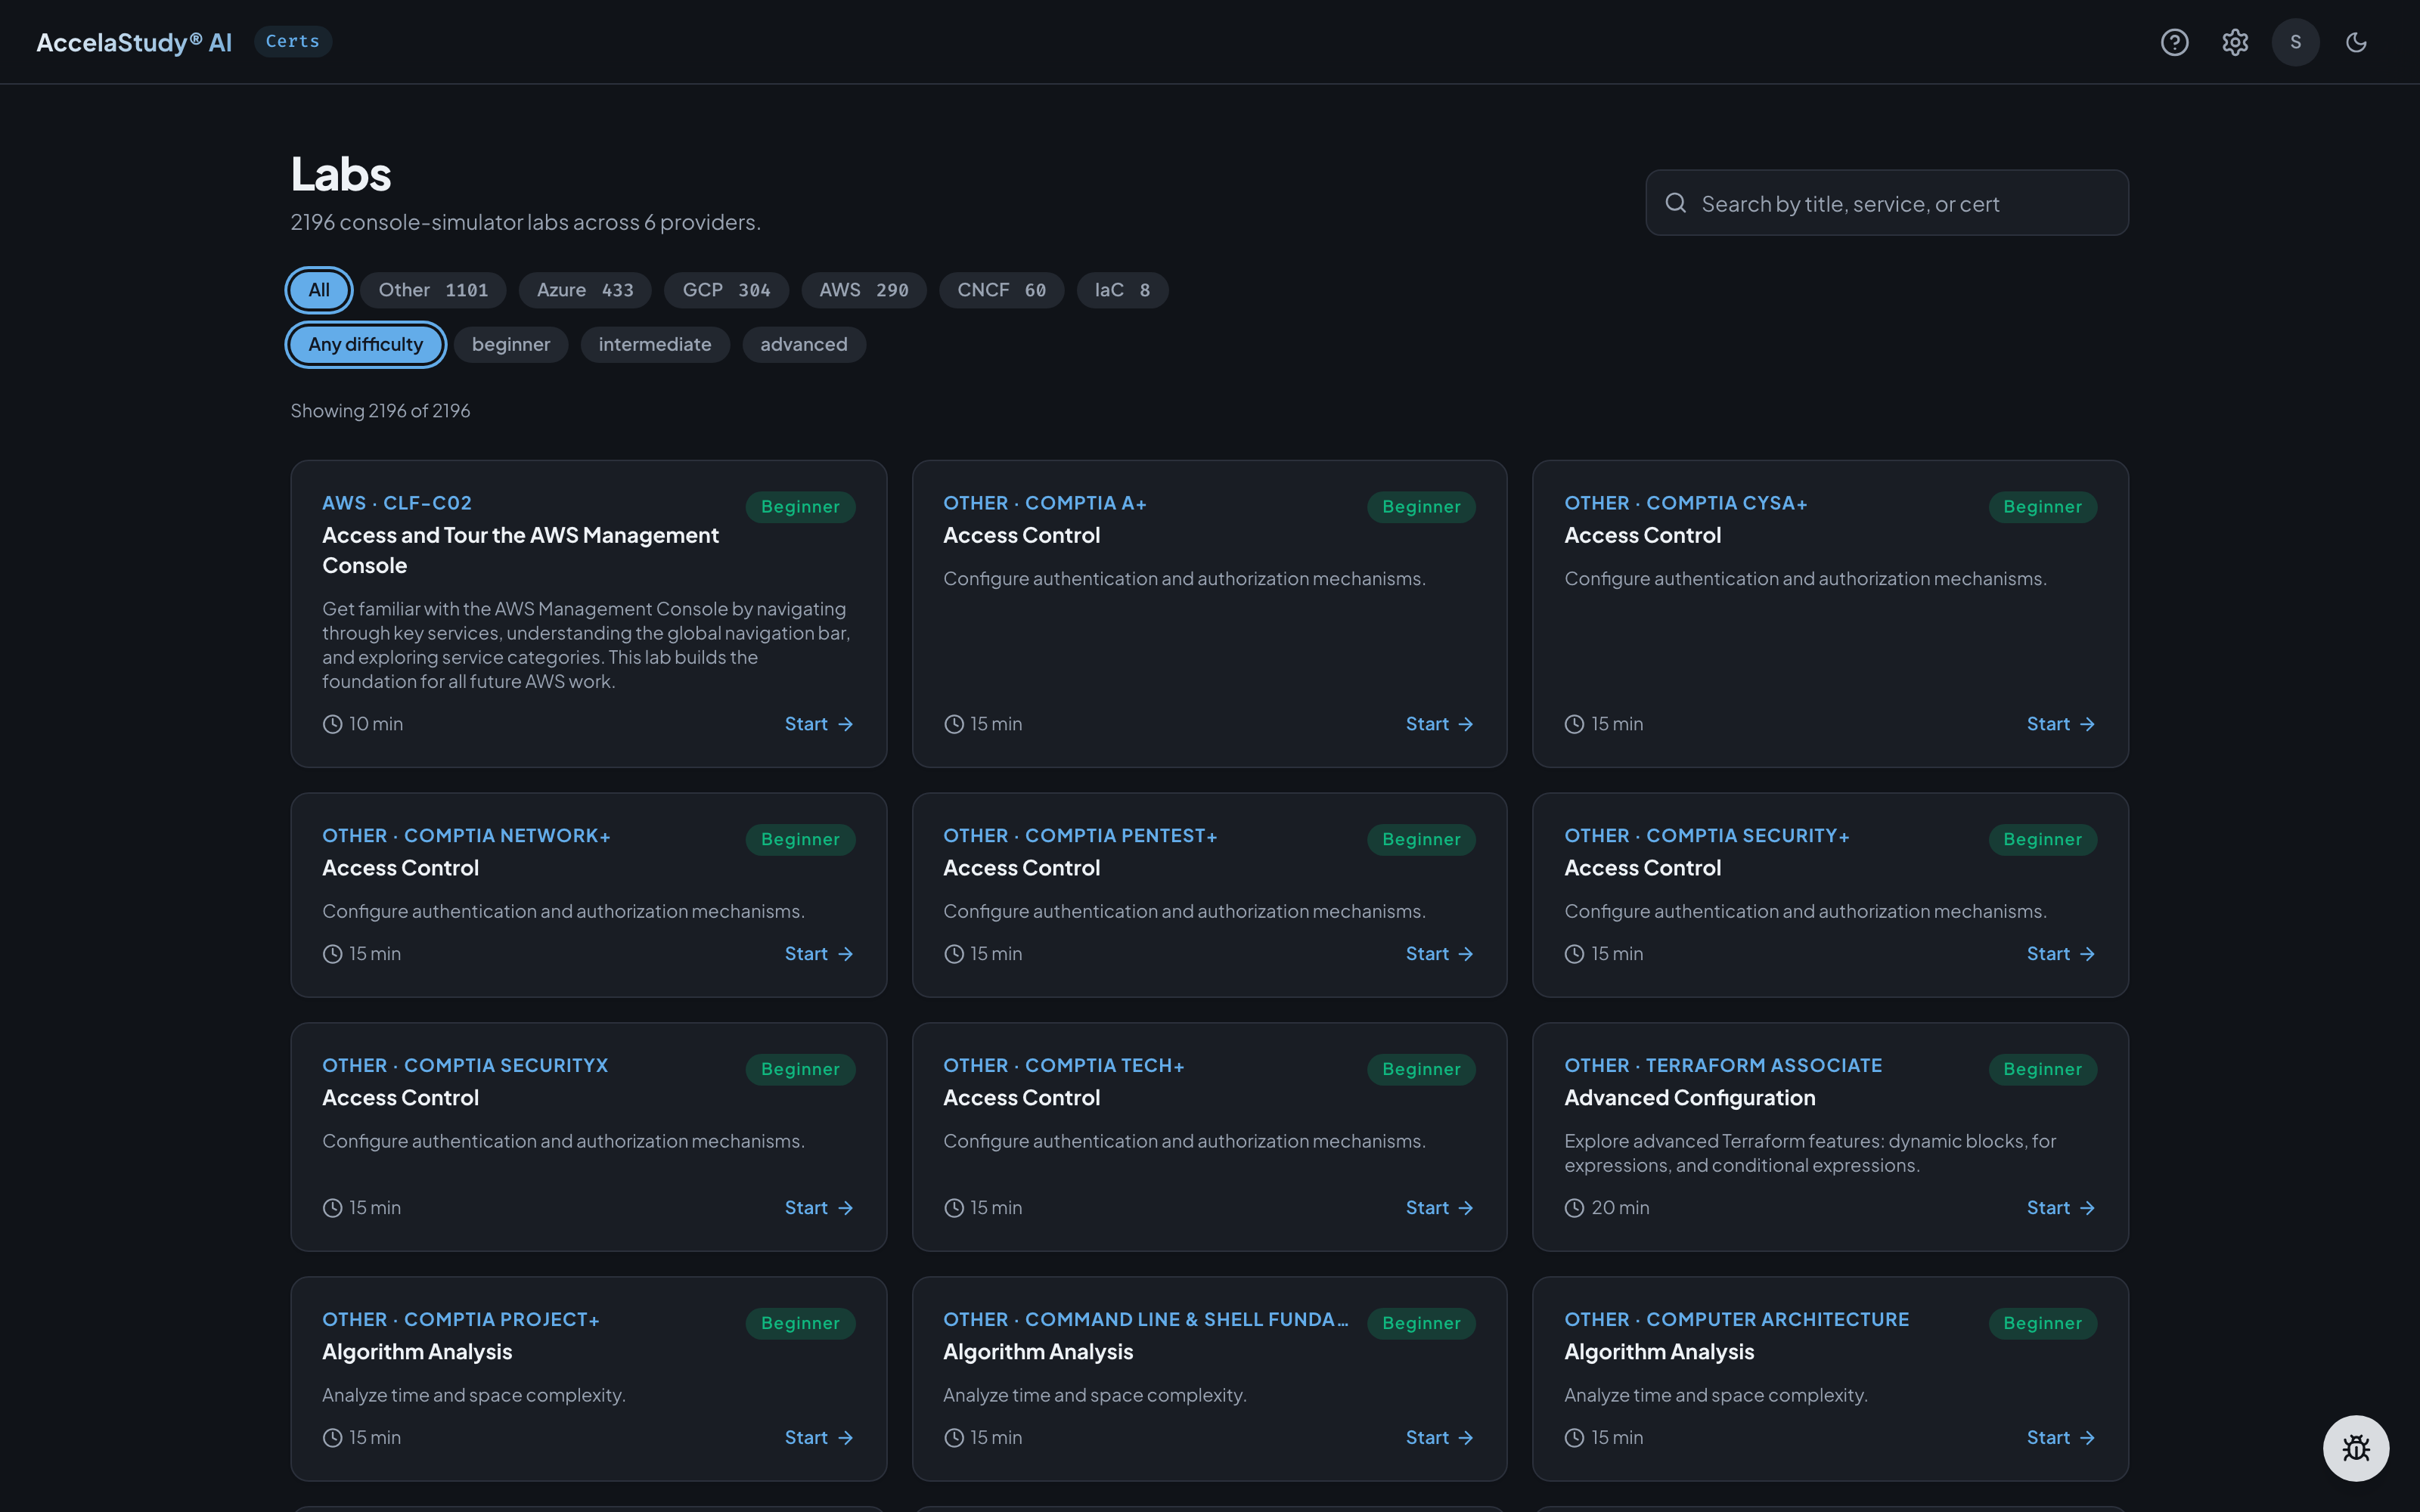Image resolution: width=2420 pixels, height=1512 pixels.
Task: Start the CompTIA CySA+ Access Control lab
Action: point(2061,724)
